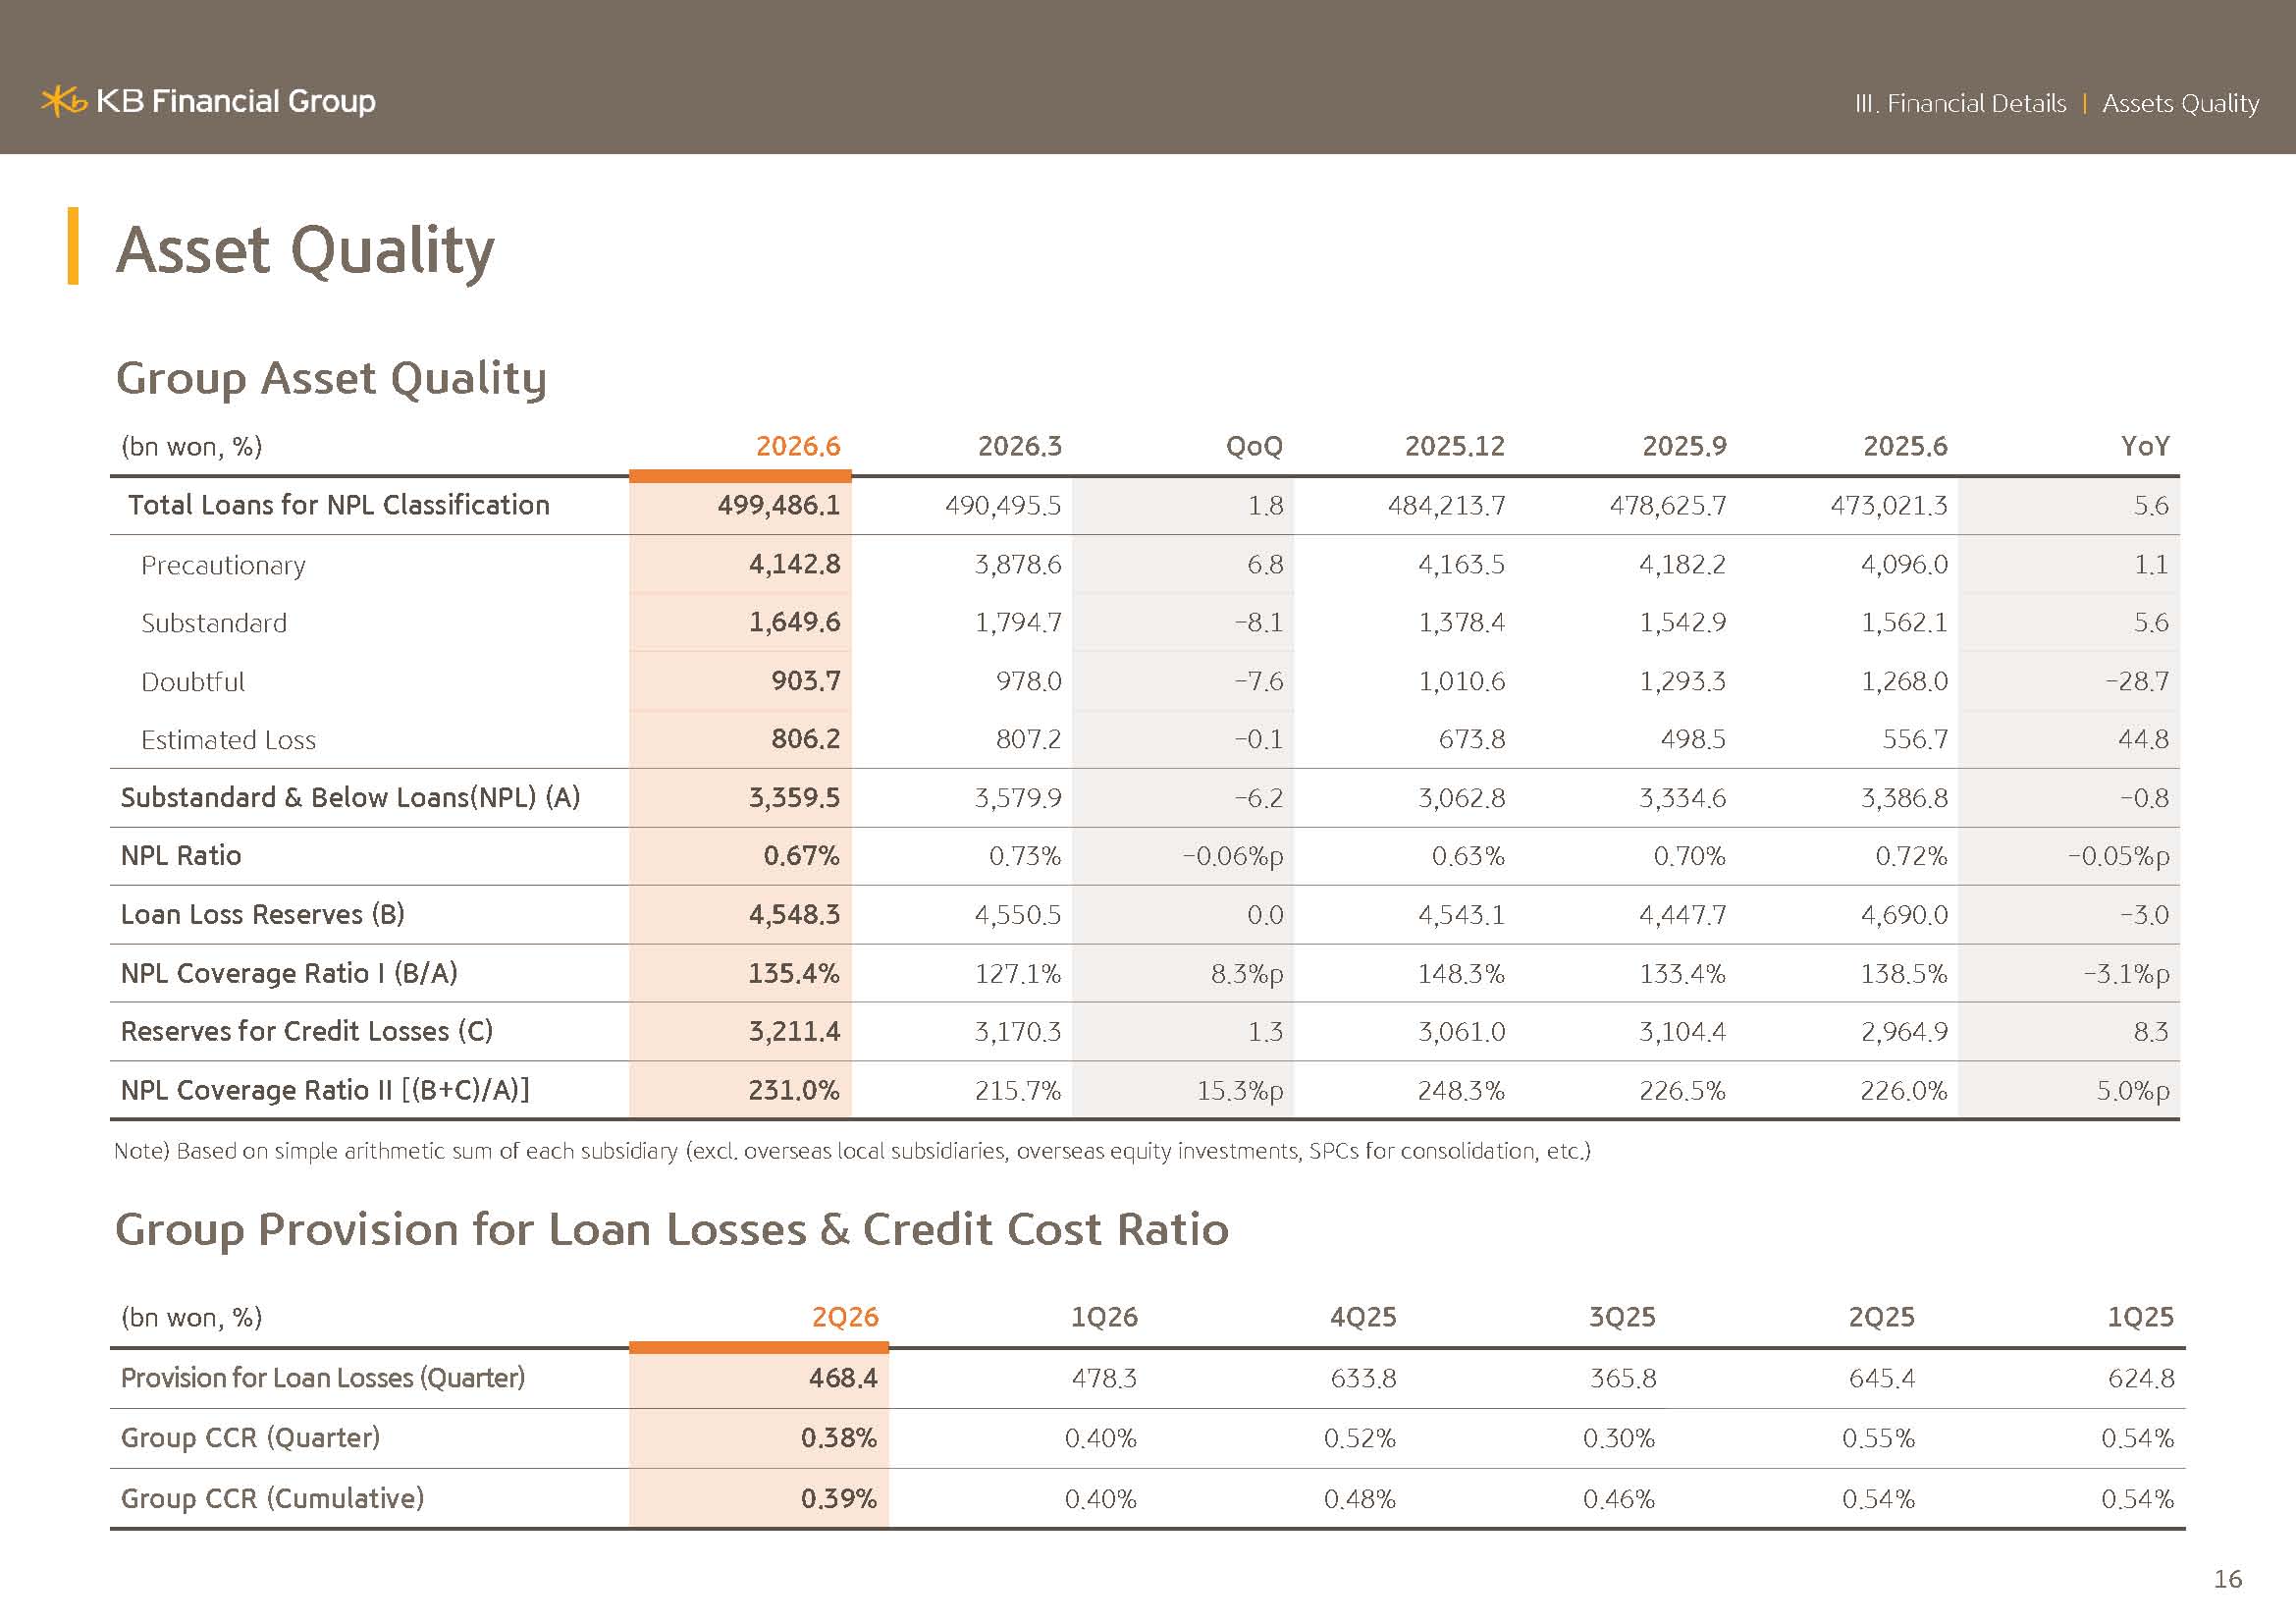Viewport: 2296px width, 1624px height.
Task: Select the 'NPL Ratio' row label
Action: (x=181, y=856)
